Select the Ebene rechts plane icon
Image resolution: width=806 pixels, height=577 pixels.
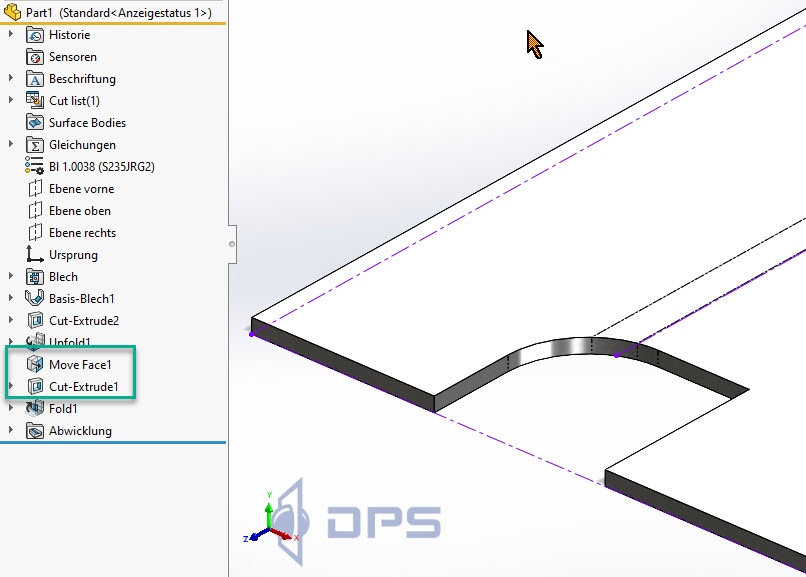tap(35, 233)
